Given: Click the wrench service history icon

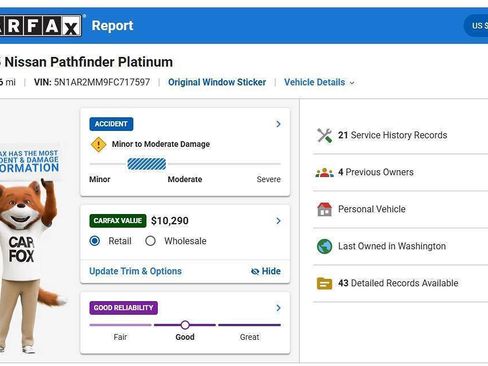Looking at the screenshot, I should click(324, 135).
